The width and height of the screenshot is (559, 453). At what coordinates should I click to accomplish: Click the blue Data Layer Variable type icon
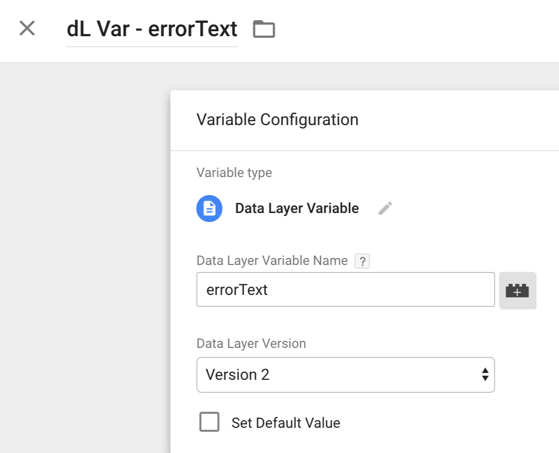[209, 209]
